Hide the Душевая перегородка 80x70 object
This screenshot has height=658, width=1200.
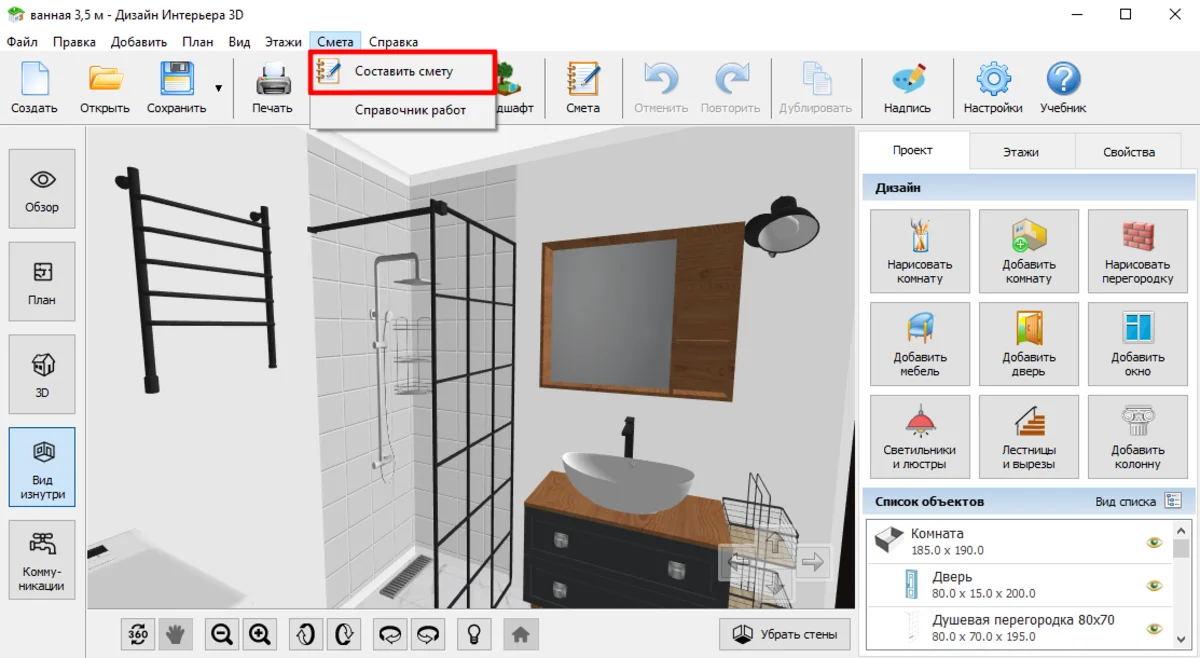pyautogui.click(x=1154, y=628)
